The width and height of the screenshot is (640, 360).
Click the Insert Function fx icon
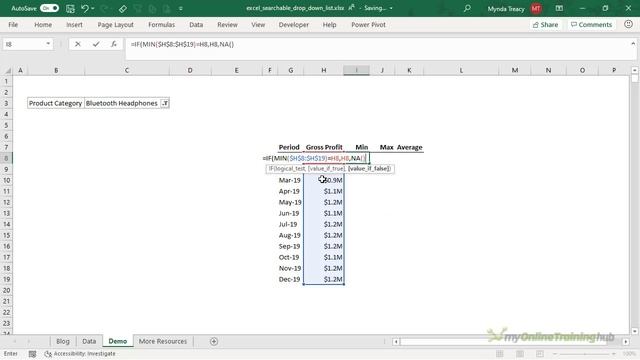click(114, 44)
